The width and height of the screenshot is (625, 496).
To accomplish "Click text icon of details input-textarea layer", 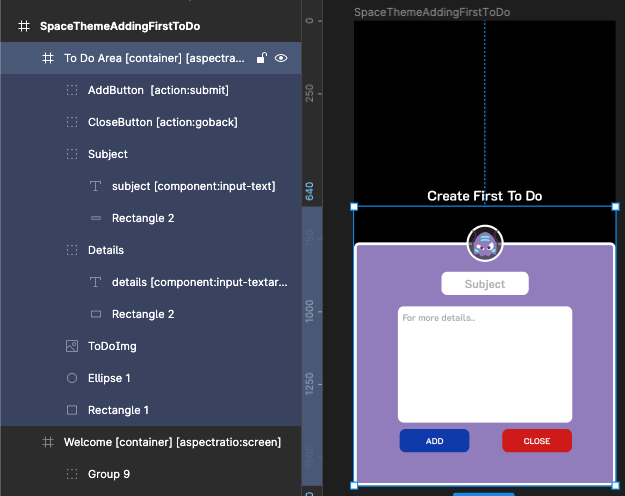I will coord(96,282).
